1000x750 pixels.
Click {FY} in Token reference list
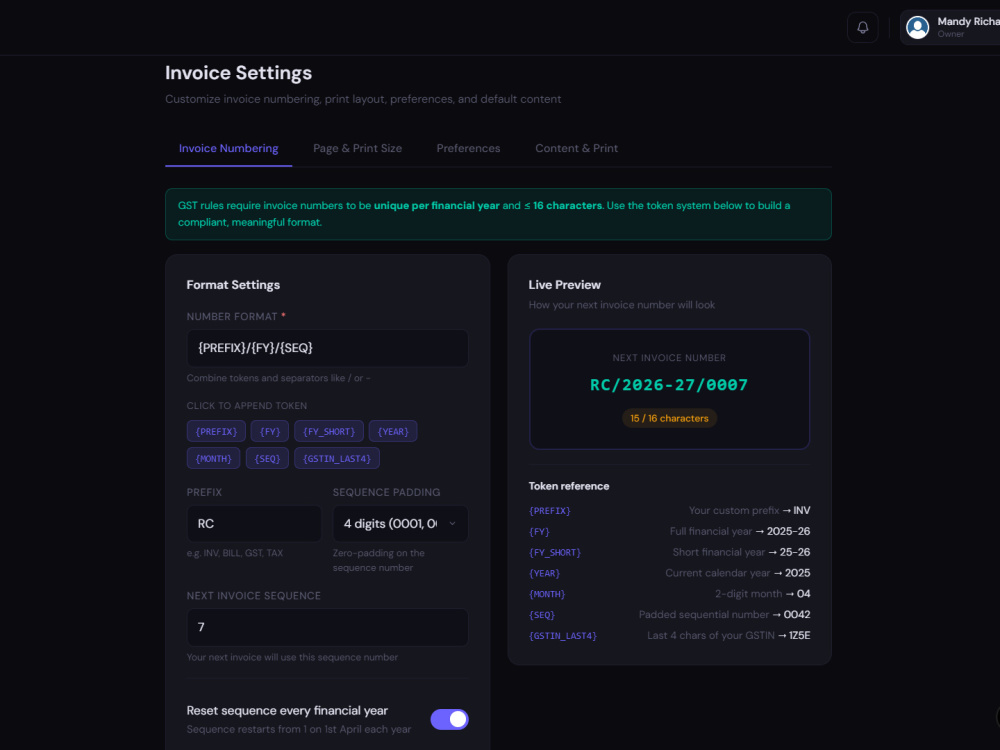tap(539, 532)
